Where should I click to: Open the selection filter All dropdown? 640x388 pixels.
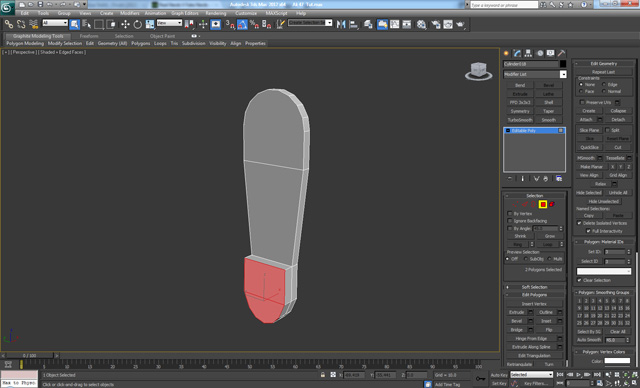tap(55, 23)
